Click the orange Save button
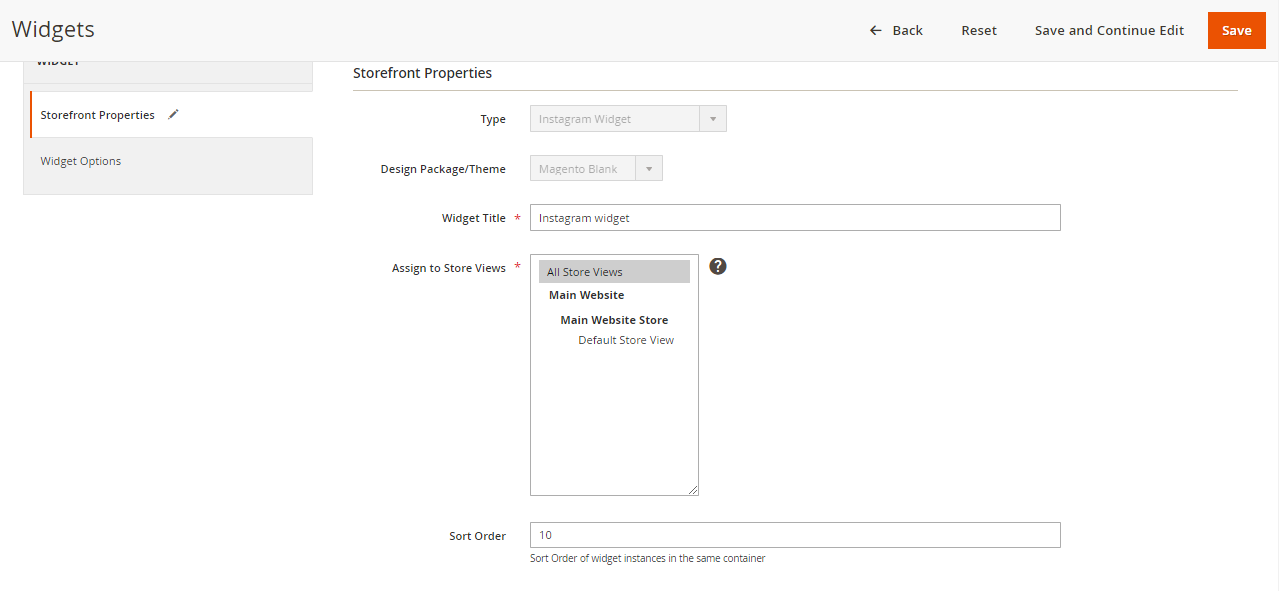The width and height of the screenshot is (1279, 591). pyautogui.click(x=1236, y=30)
